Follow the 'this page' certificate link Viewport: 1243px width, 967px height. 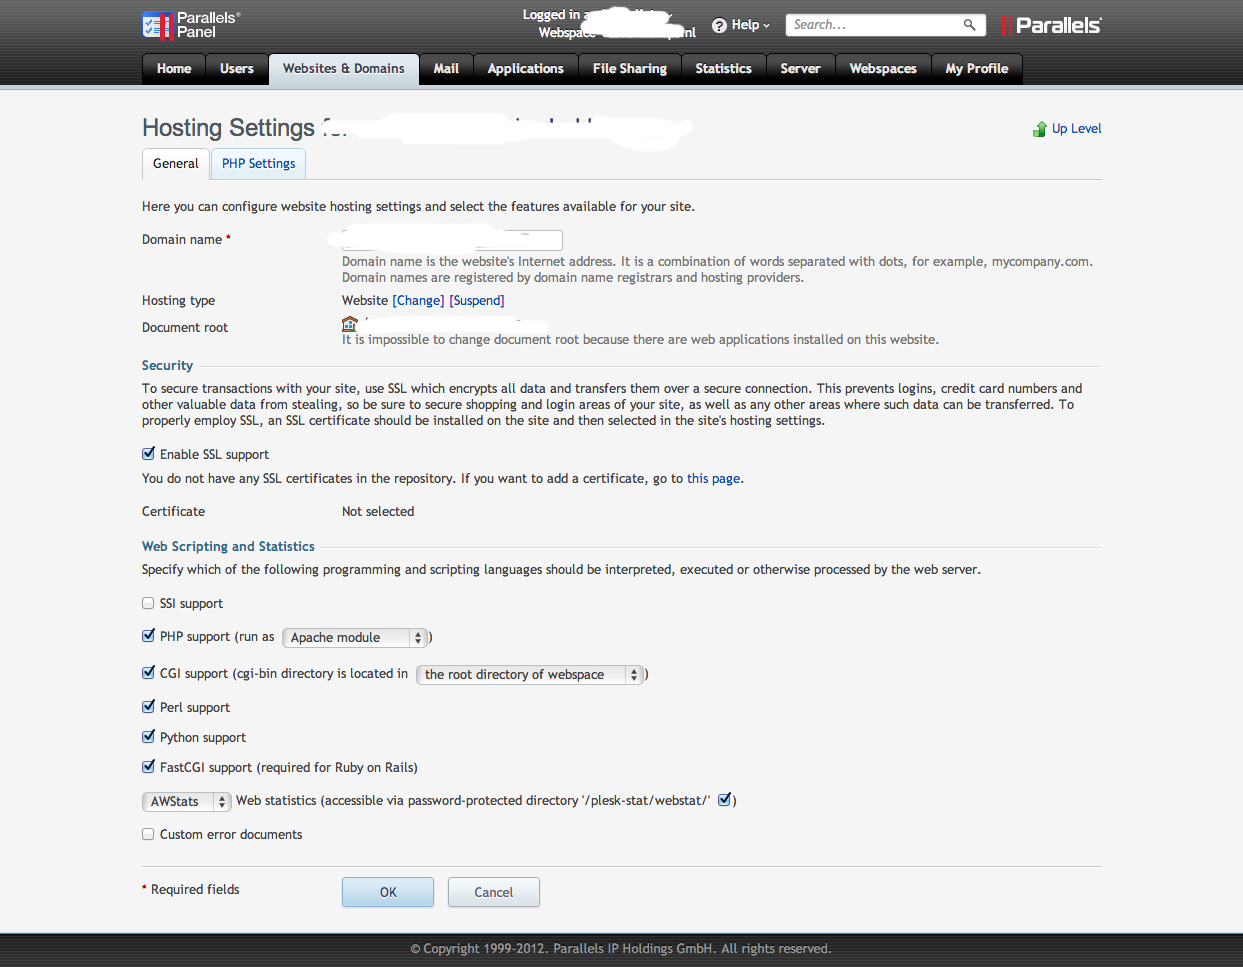coord(714,479)
